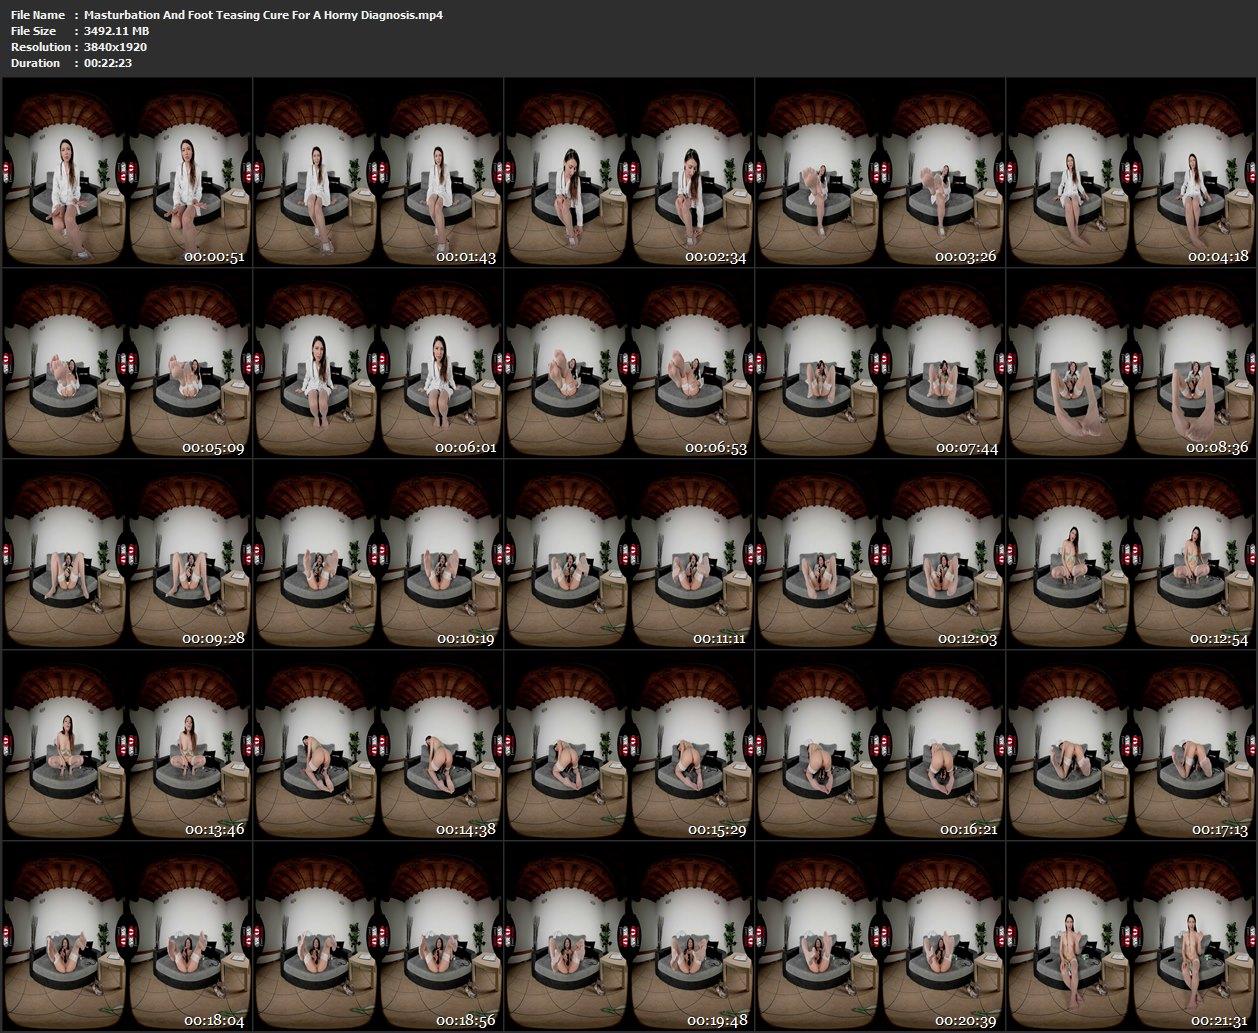Click the 00:05:09 timestamp overlay
Screen dimensions: 1258x1033
pyautogui.click(x=213, y=448)
